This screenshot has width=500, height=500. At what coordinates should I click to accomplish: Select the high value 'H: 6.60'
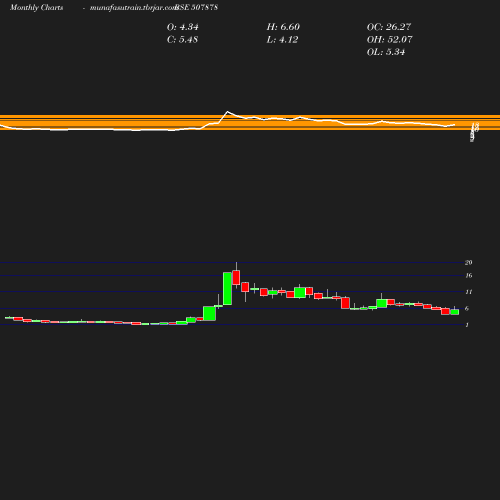pos(283,27)
